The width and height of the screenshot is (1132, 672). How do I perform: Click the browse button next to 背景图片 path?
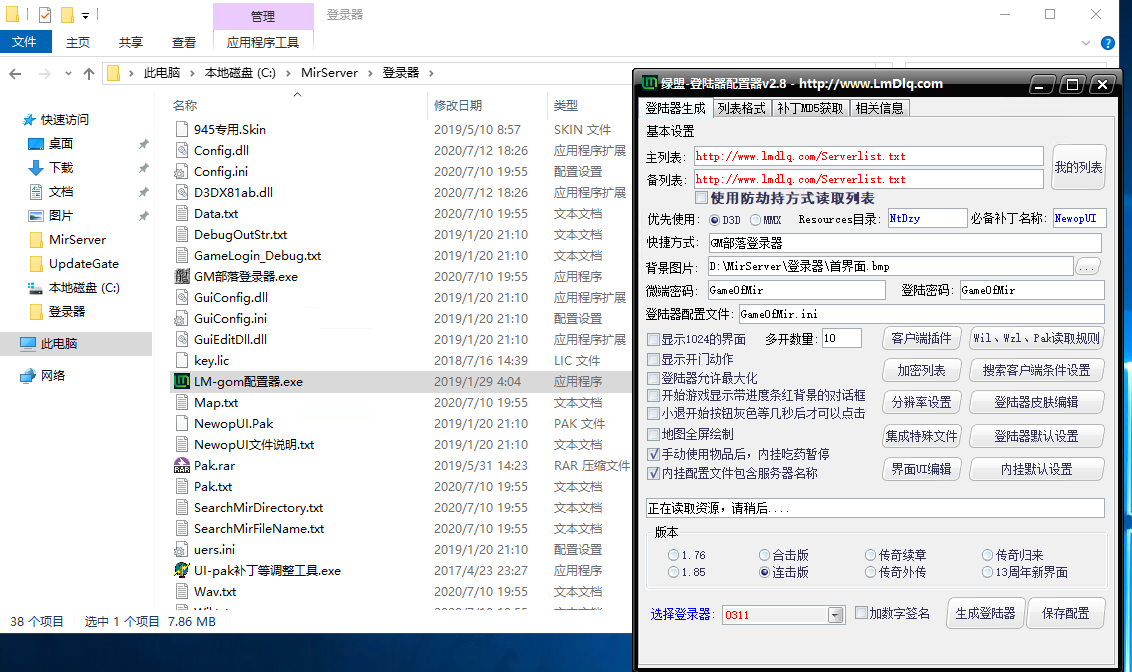[1087, 267]
